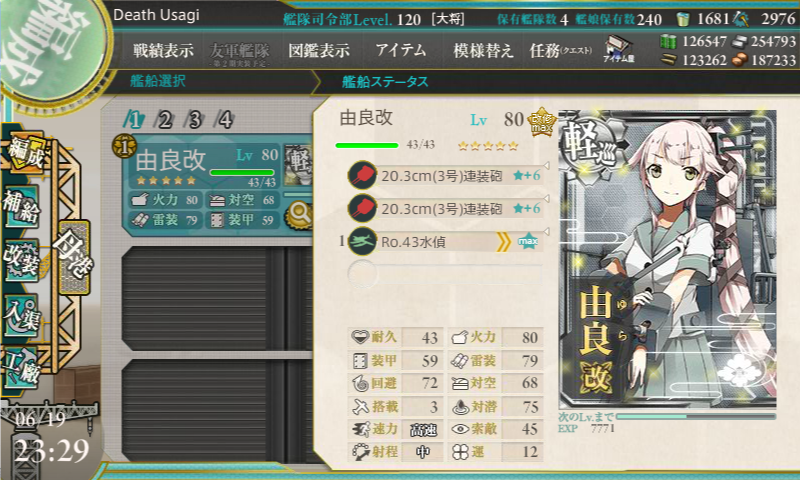Select fleet 4 tab
This screenshot has width=800, height=480.
(x=225, y=120)
